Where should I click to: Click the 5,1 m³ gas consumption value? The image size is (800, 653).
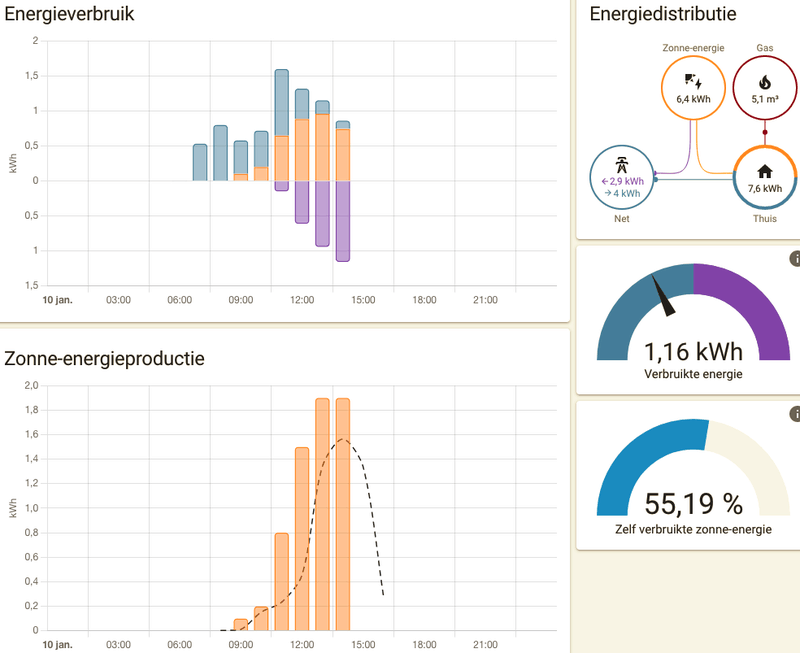[765, 99]
